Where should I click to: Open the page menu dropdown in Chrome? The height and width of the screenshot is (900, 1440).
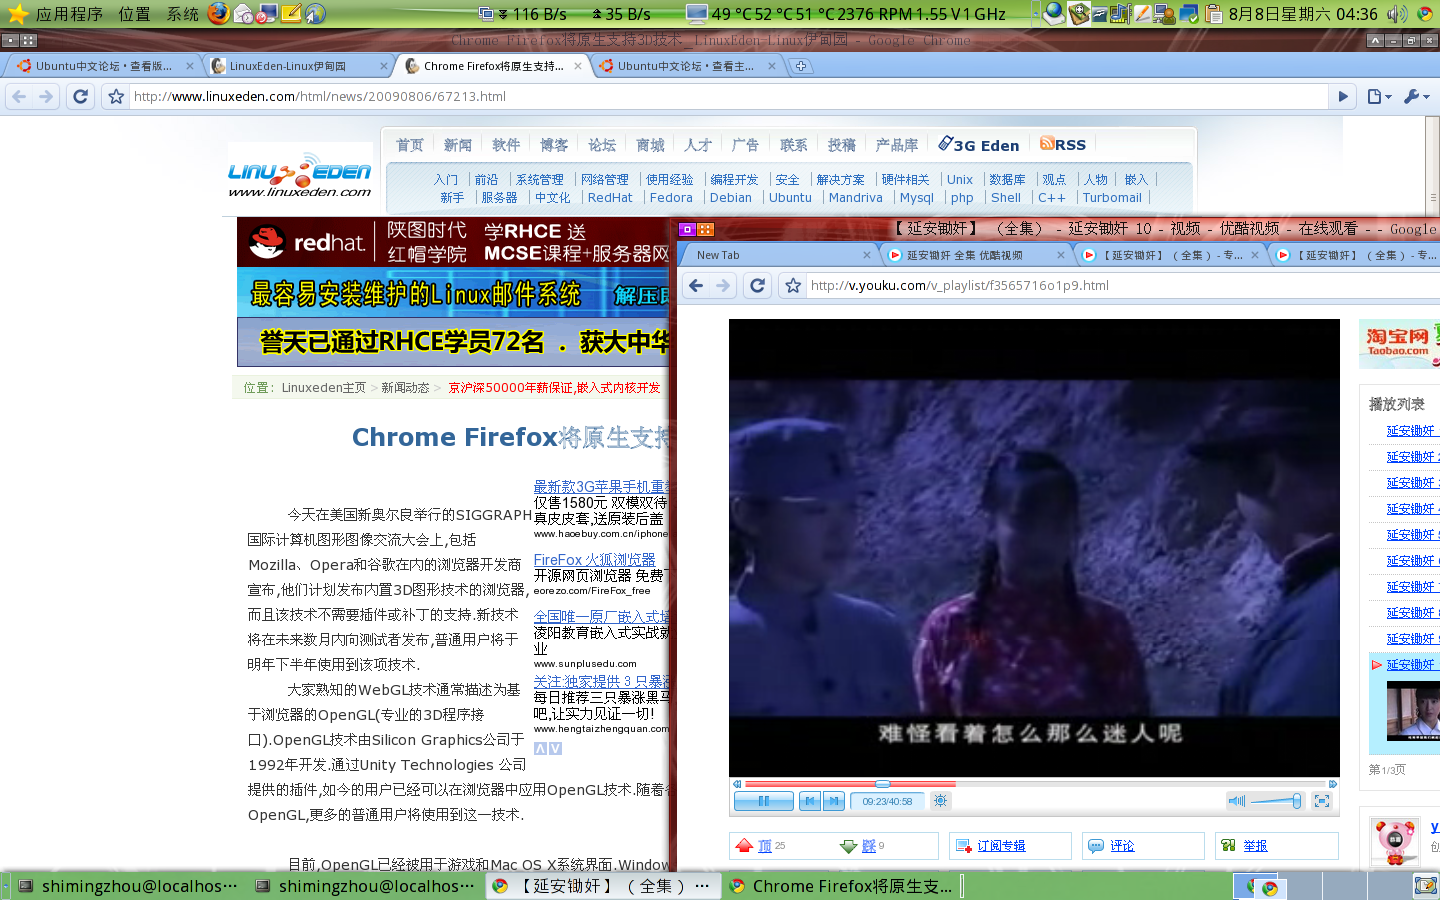pos(1379,96)
